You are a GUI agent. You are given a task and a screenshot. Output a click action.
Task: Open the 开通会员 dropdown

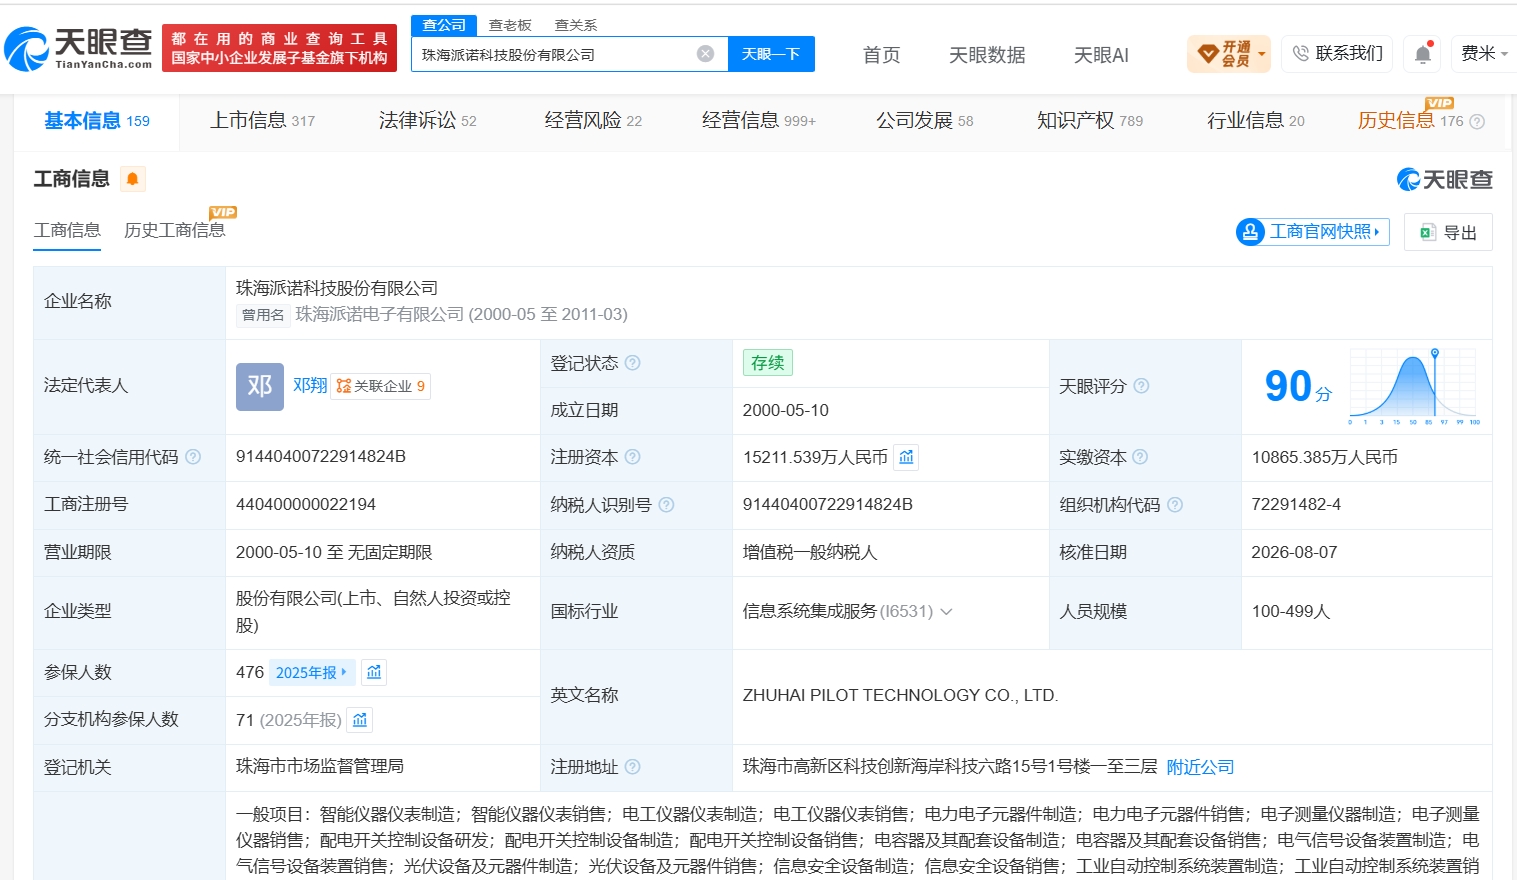[1229, 54]
